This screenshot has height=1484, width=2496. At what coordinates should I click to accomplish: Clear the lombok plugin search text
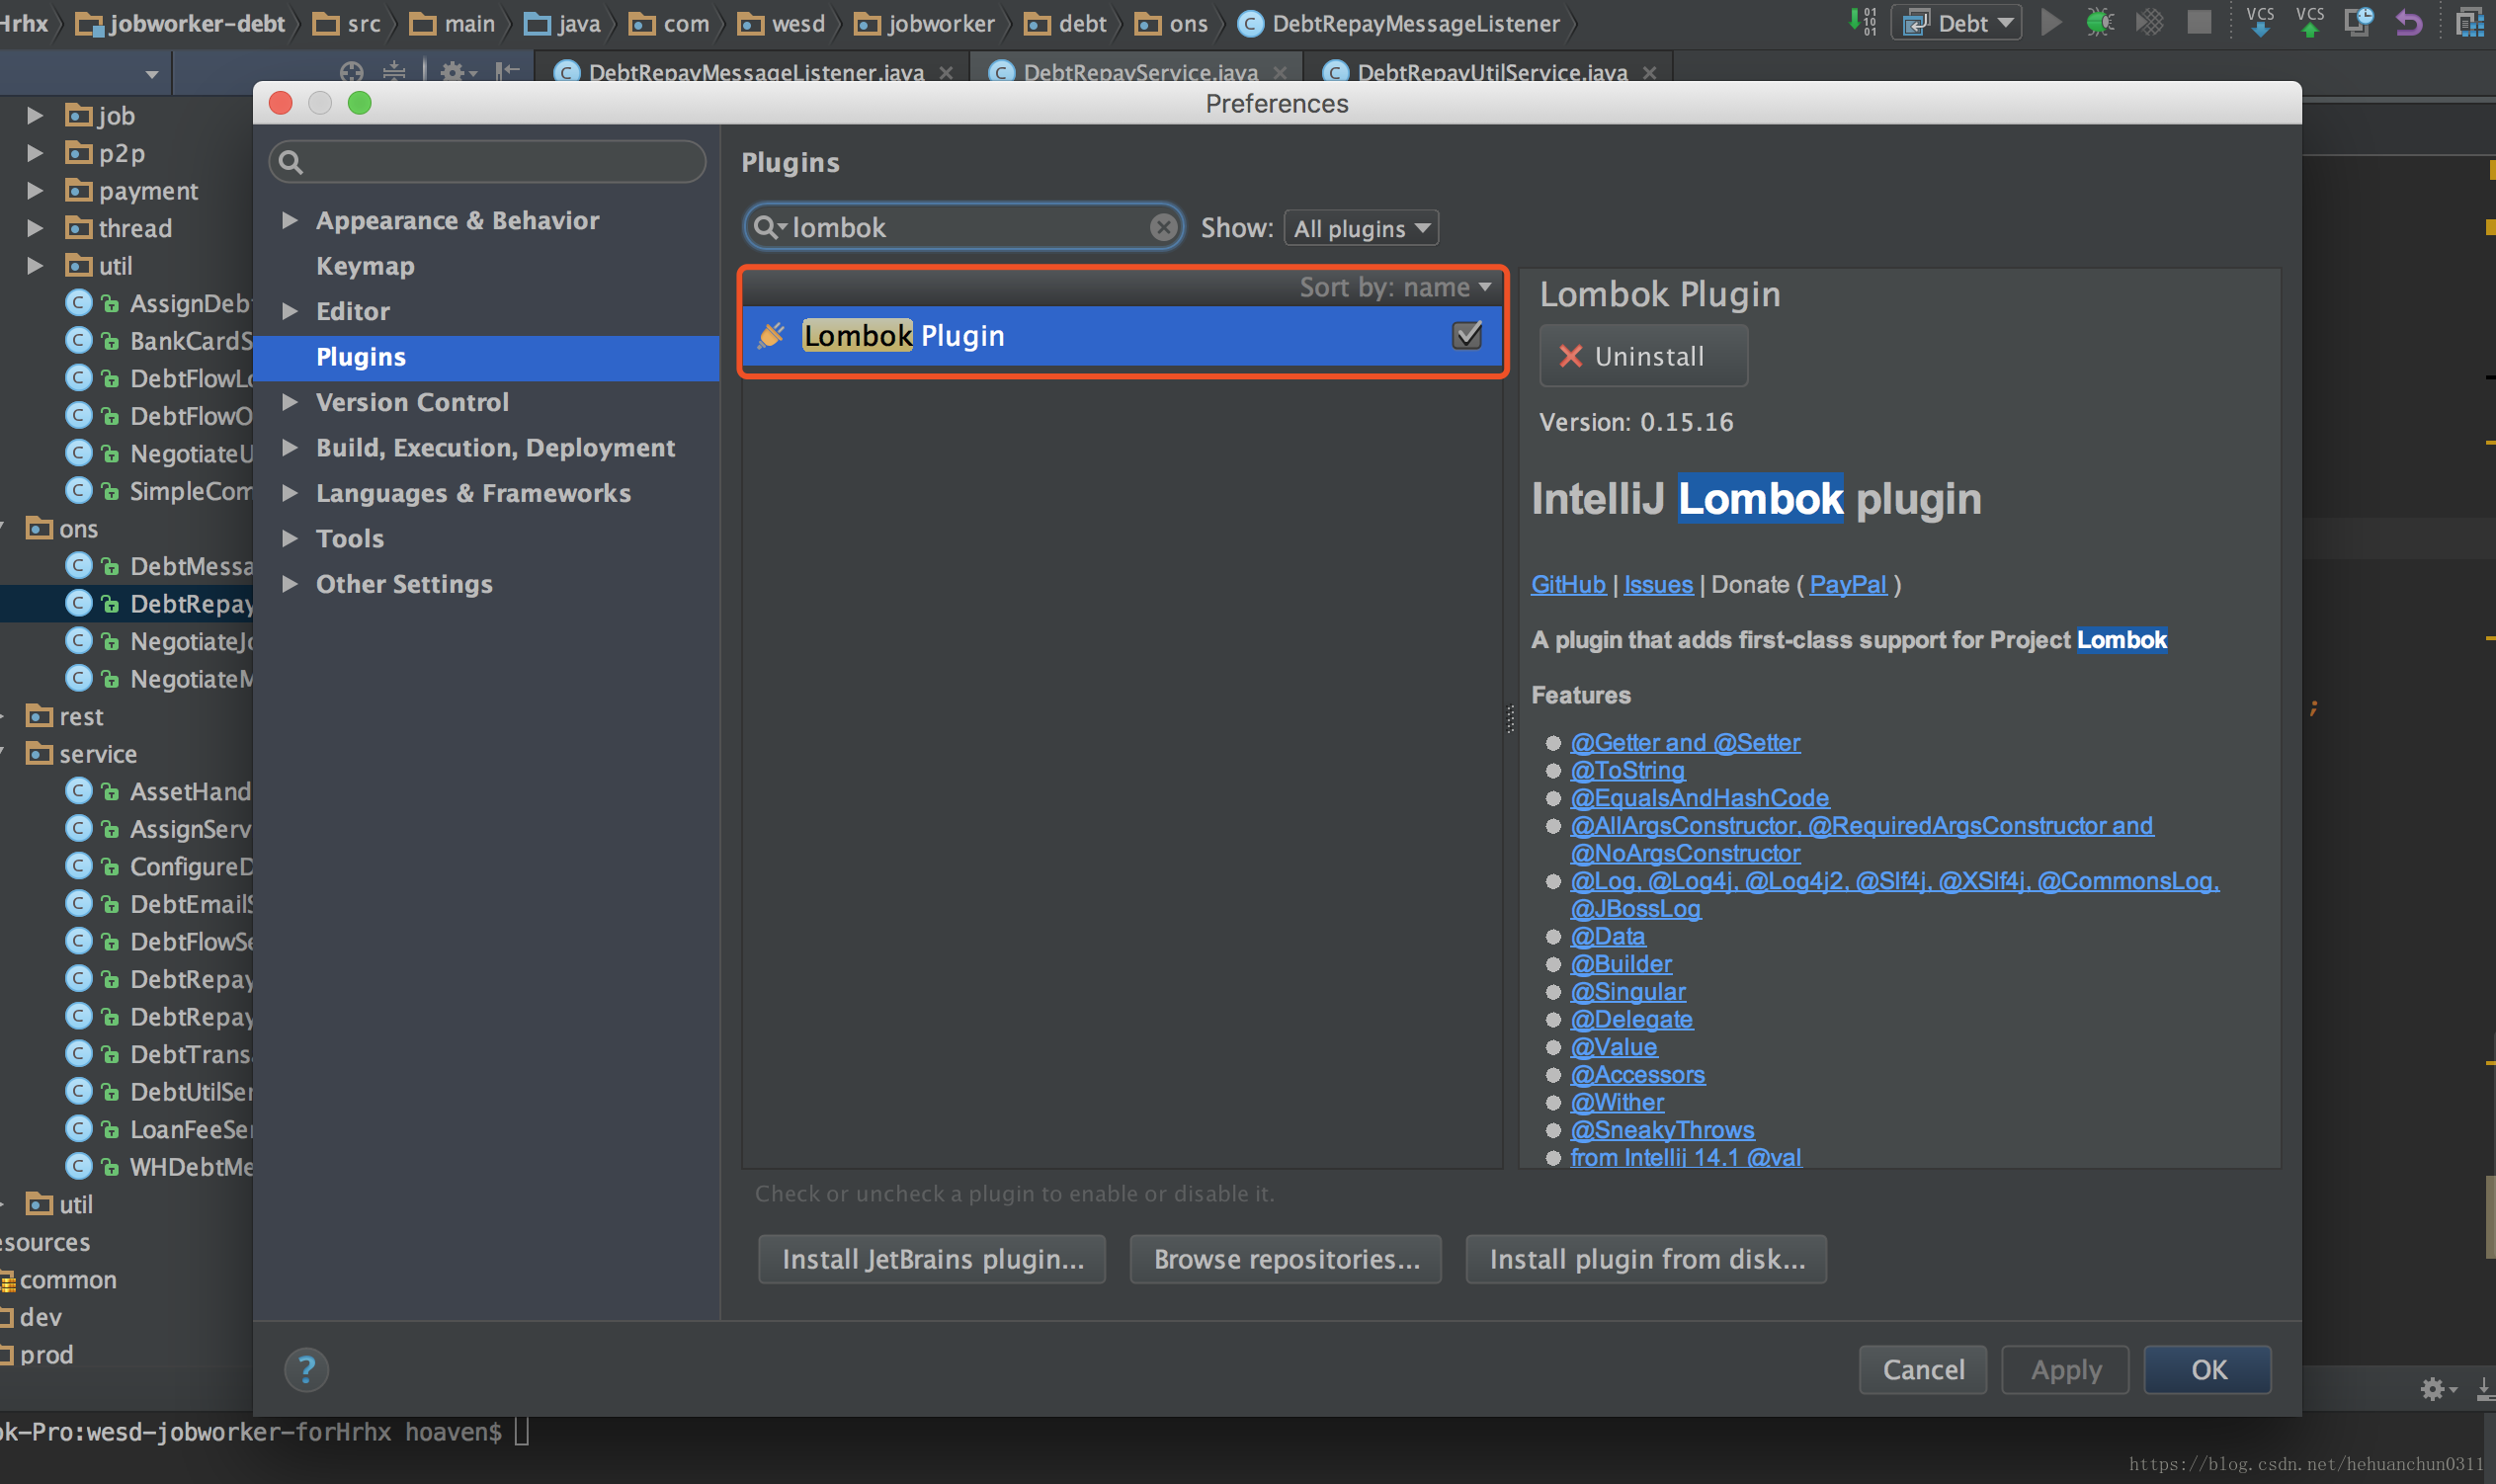[x=1162, y=227]
